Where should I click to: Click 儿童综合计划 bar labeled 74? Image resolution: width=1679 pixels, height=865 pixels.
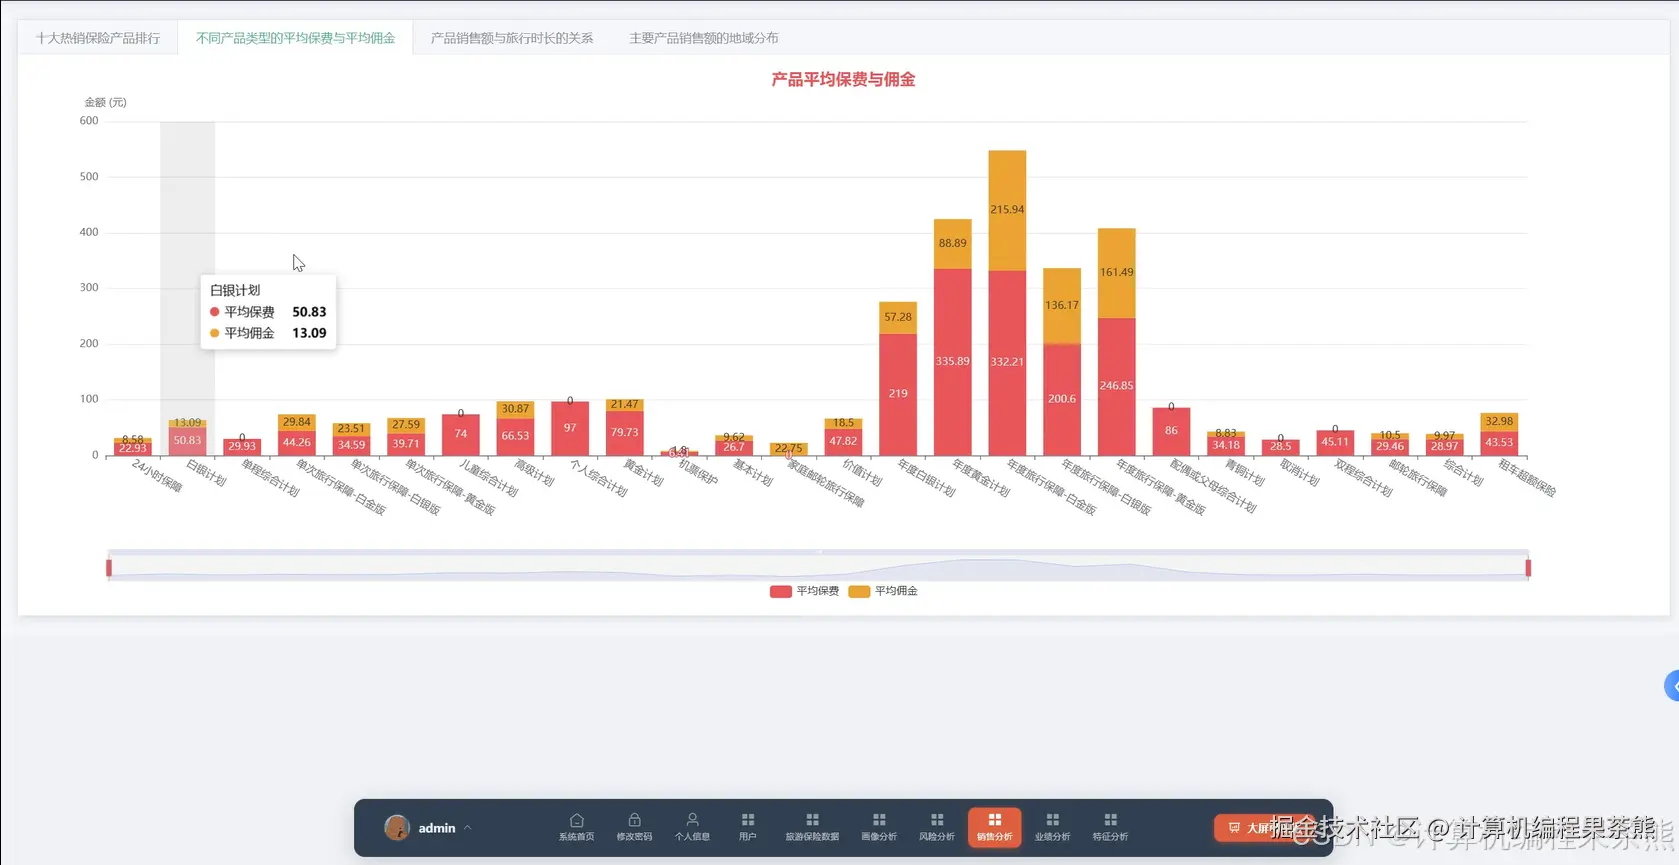[461, 434]
